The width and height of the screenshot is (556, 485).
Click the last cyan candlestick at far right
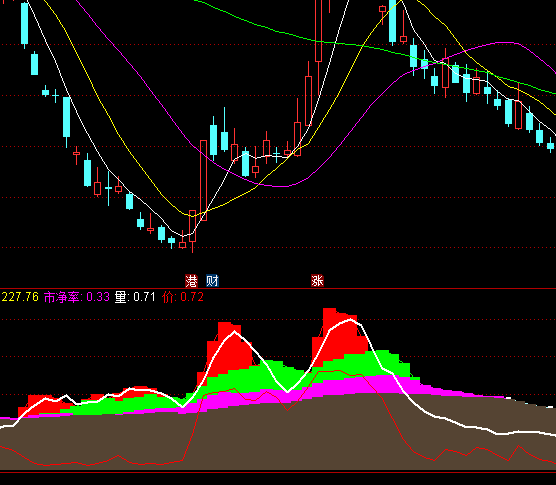tap(550, 145)
